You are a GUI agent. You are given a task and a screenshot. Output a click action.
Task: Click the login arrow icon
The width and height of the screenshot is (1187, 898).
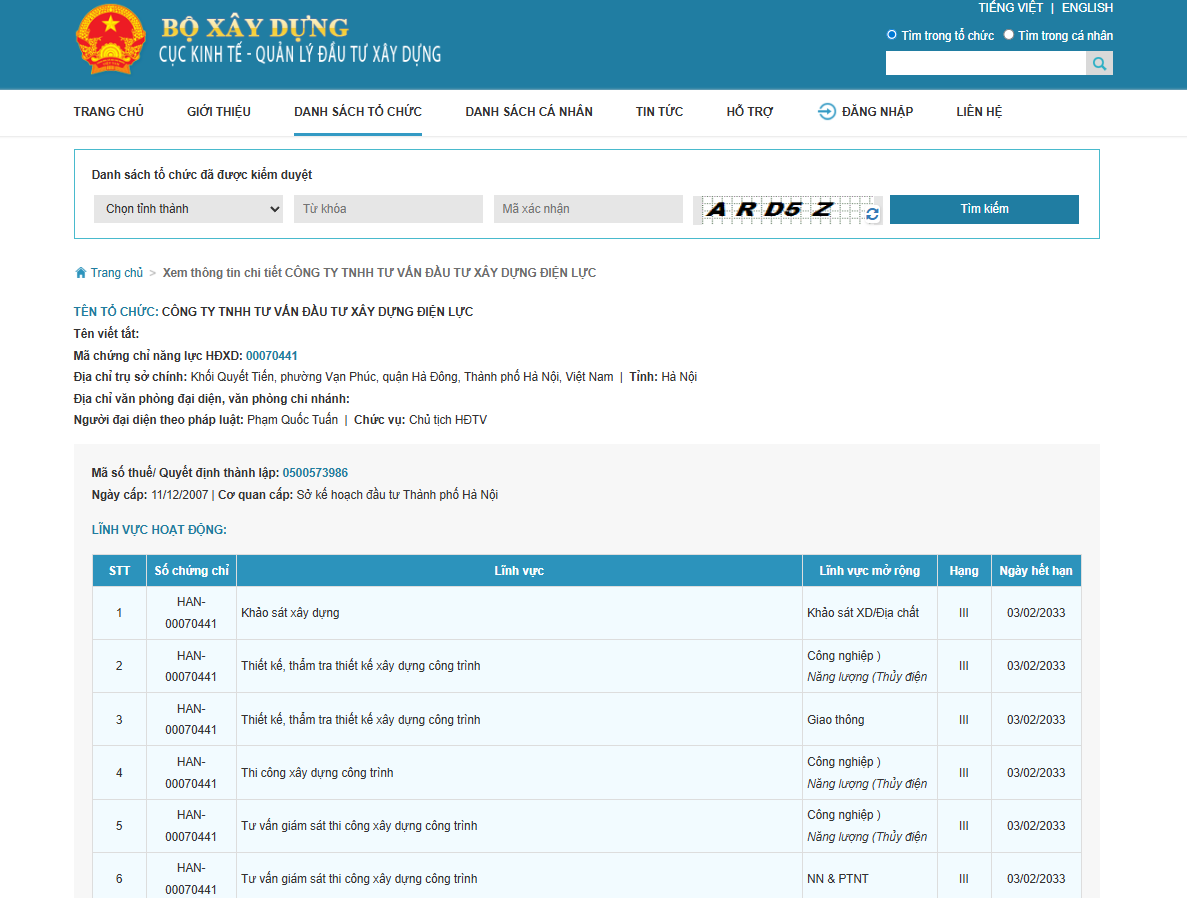tap(827, 111)
